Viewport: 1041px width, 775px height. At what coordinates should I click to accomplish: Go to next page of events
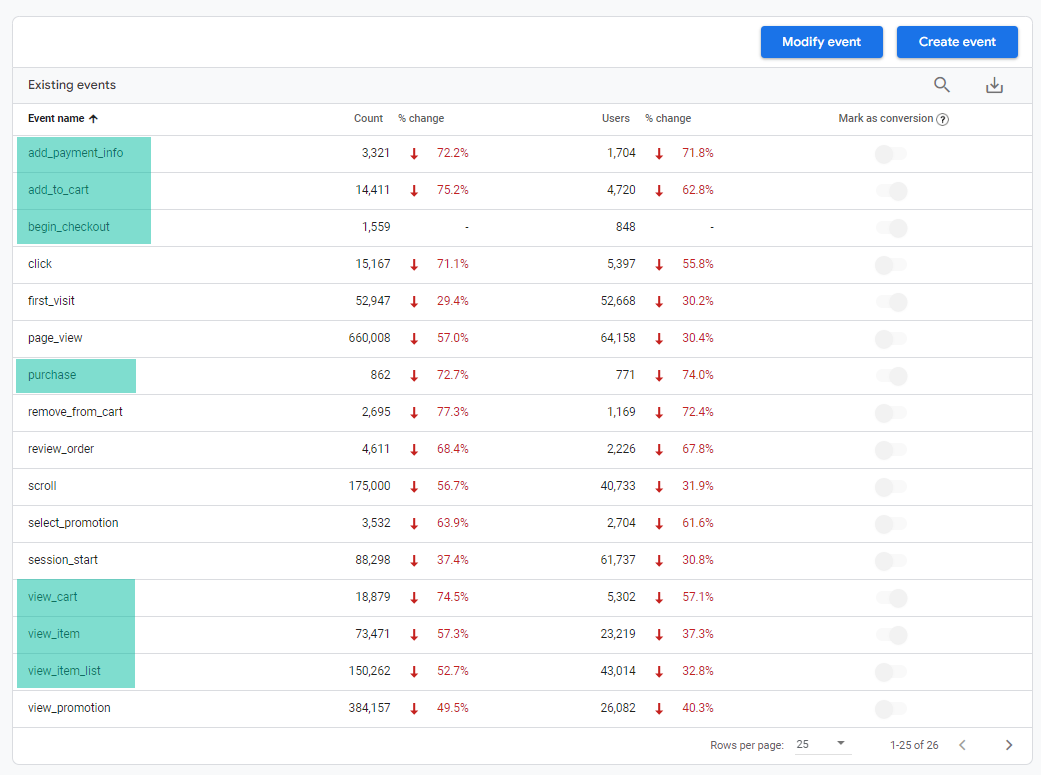(x=1008, y=745)
